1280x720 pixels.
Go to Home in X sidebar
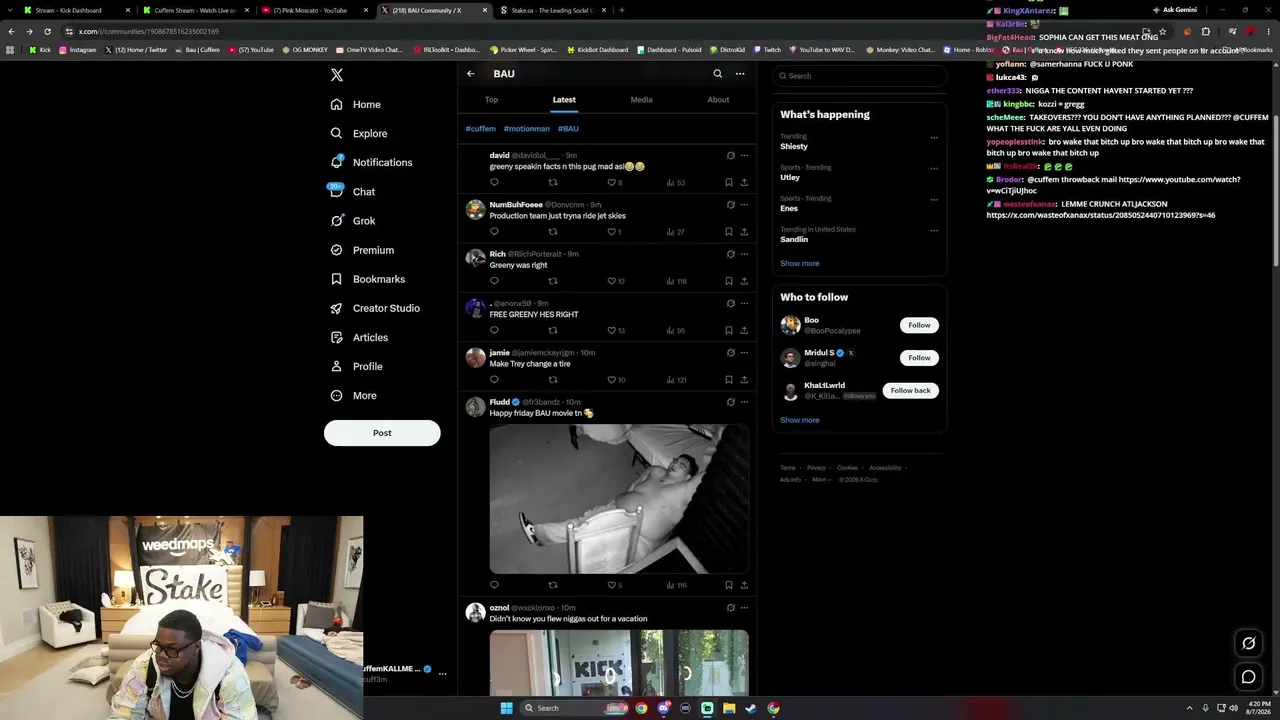point(355,104)
